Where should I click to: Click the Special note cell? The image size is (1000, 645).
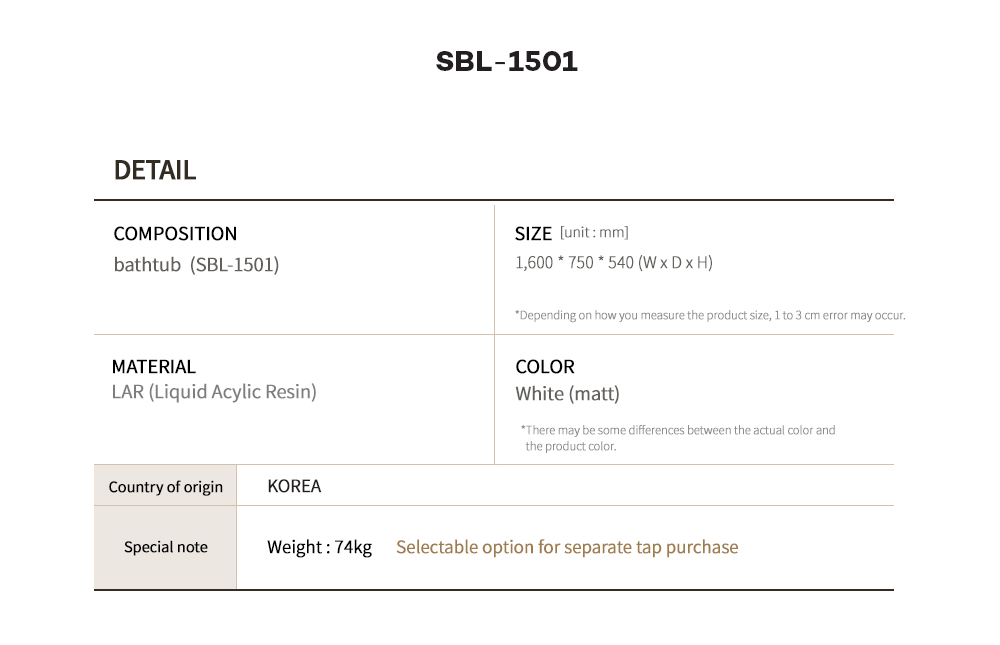click(x=166, y=547)
